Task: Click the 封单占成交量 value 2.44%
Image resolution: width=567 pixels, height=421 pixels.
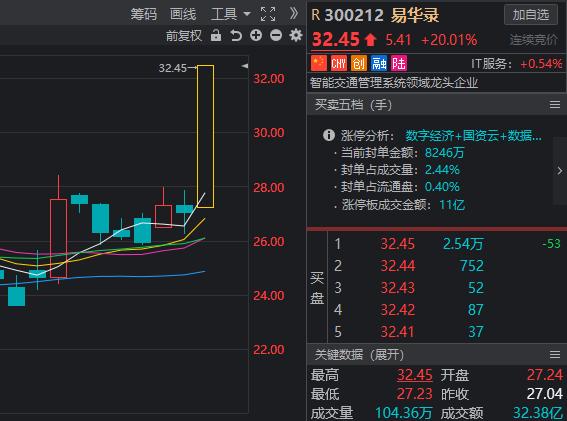Action: click(442, 170)
